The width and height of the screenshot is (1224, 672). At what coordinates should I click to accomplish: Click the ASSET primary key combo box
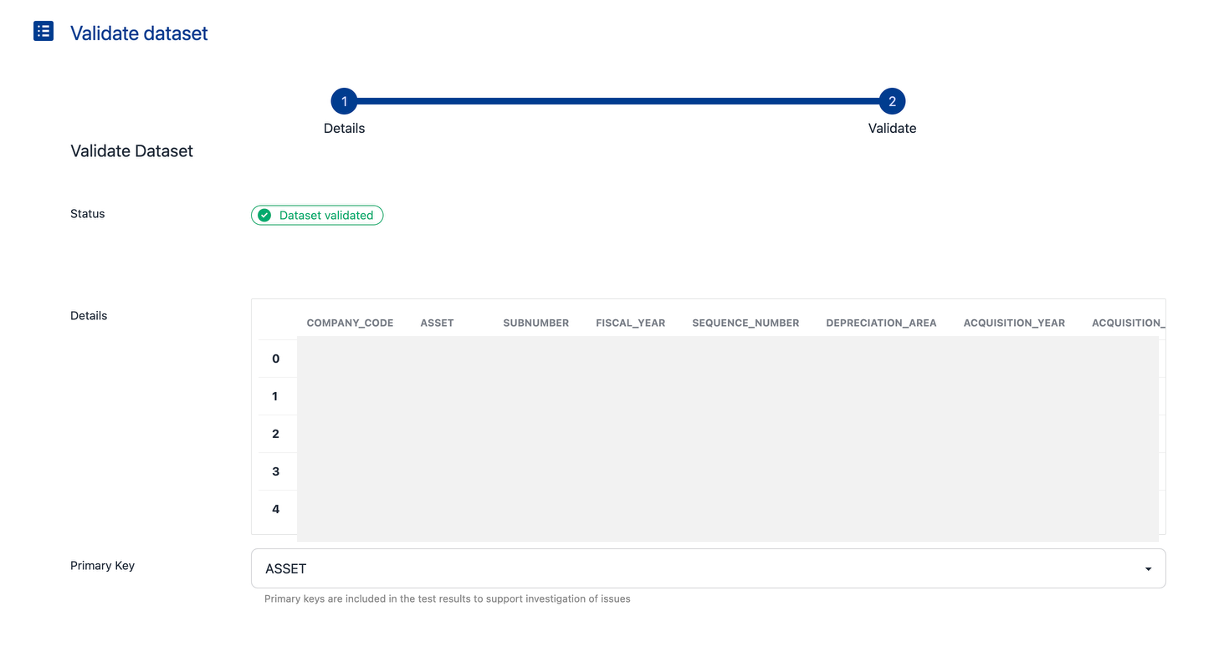pyautogui.click(x=700, y=569)
